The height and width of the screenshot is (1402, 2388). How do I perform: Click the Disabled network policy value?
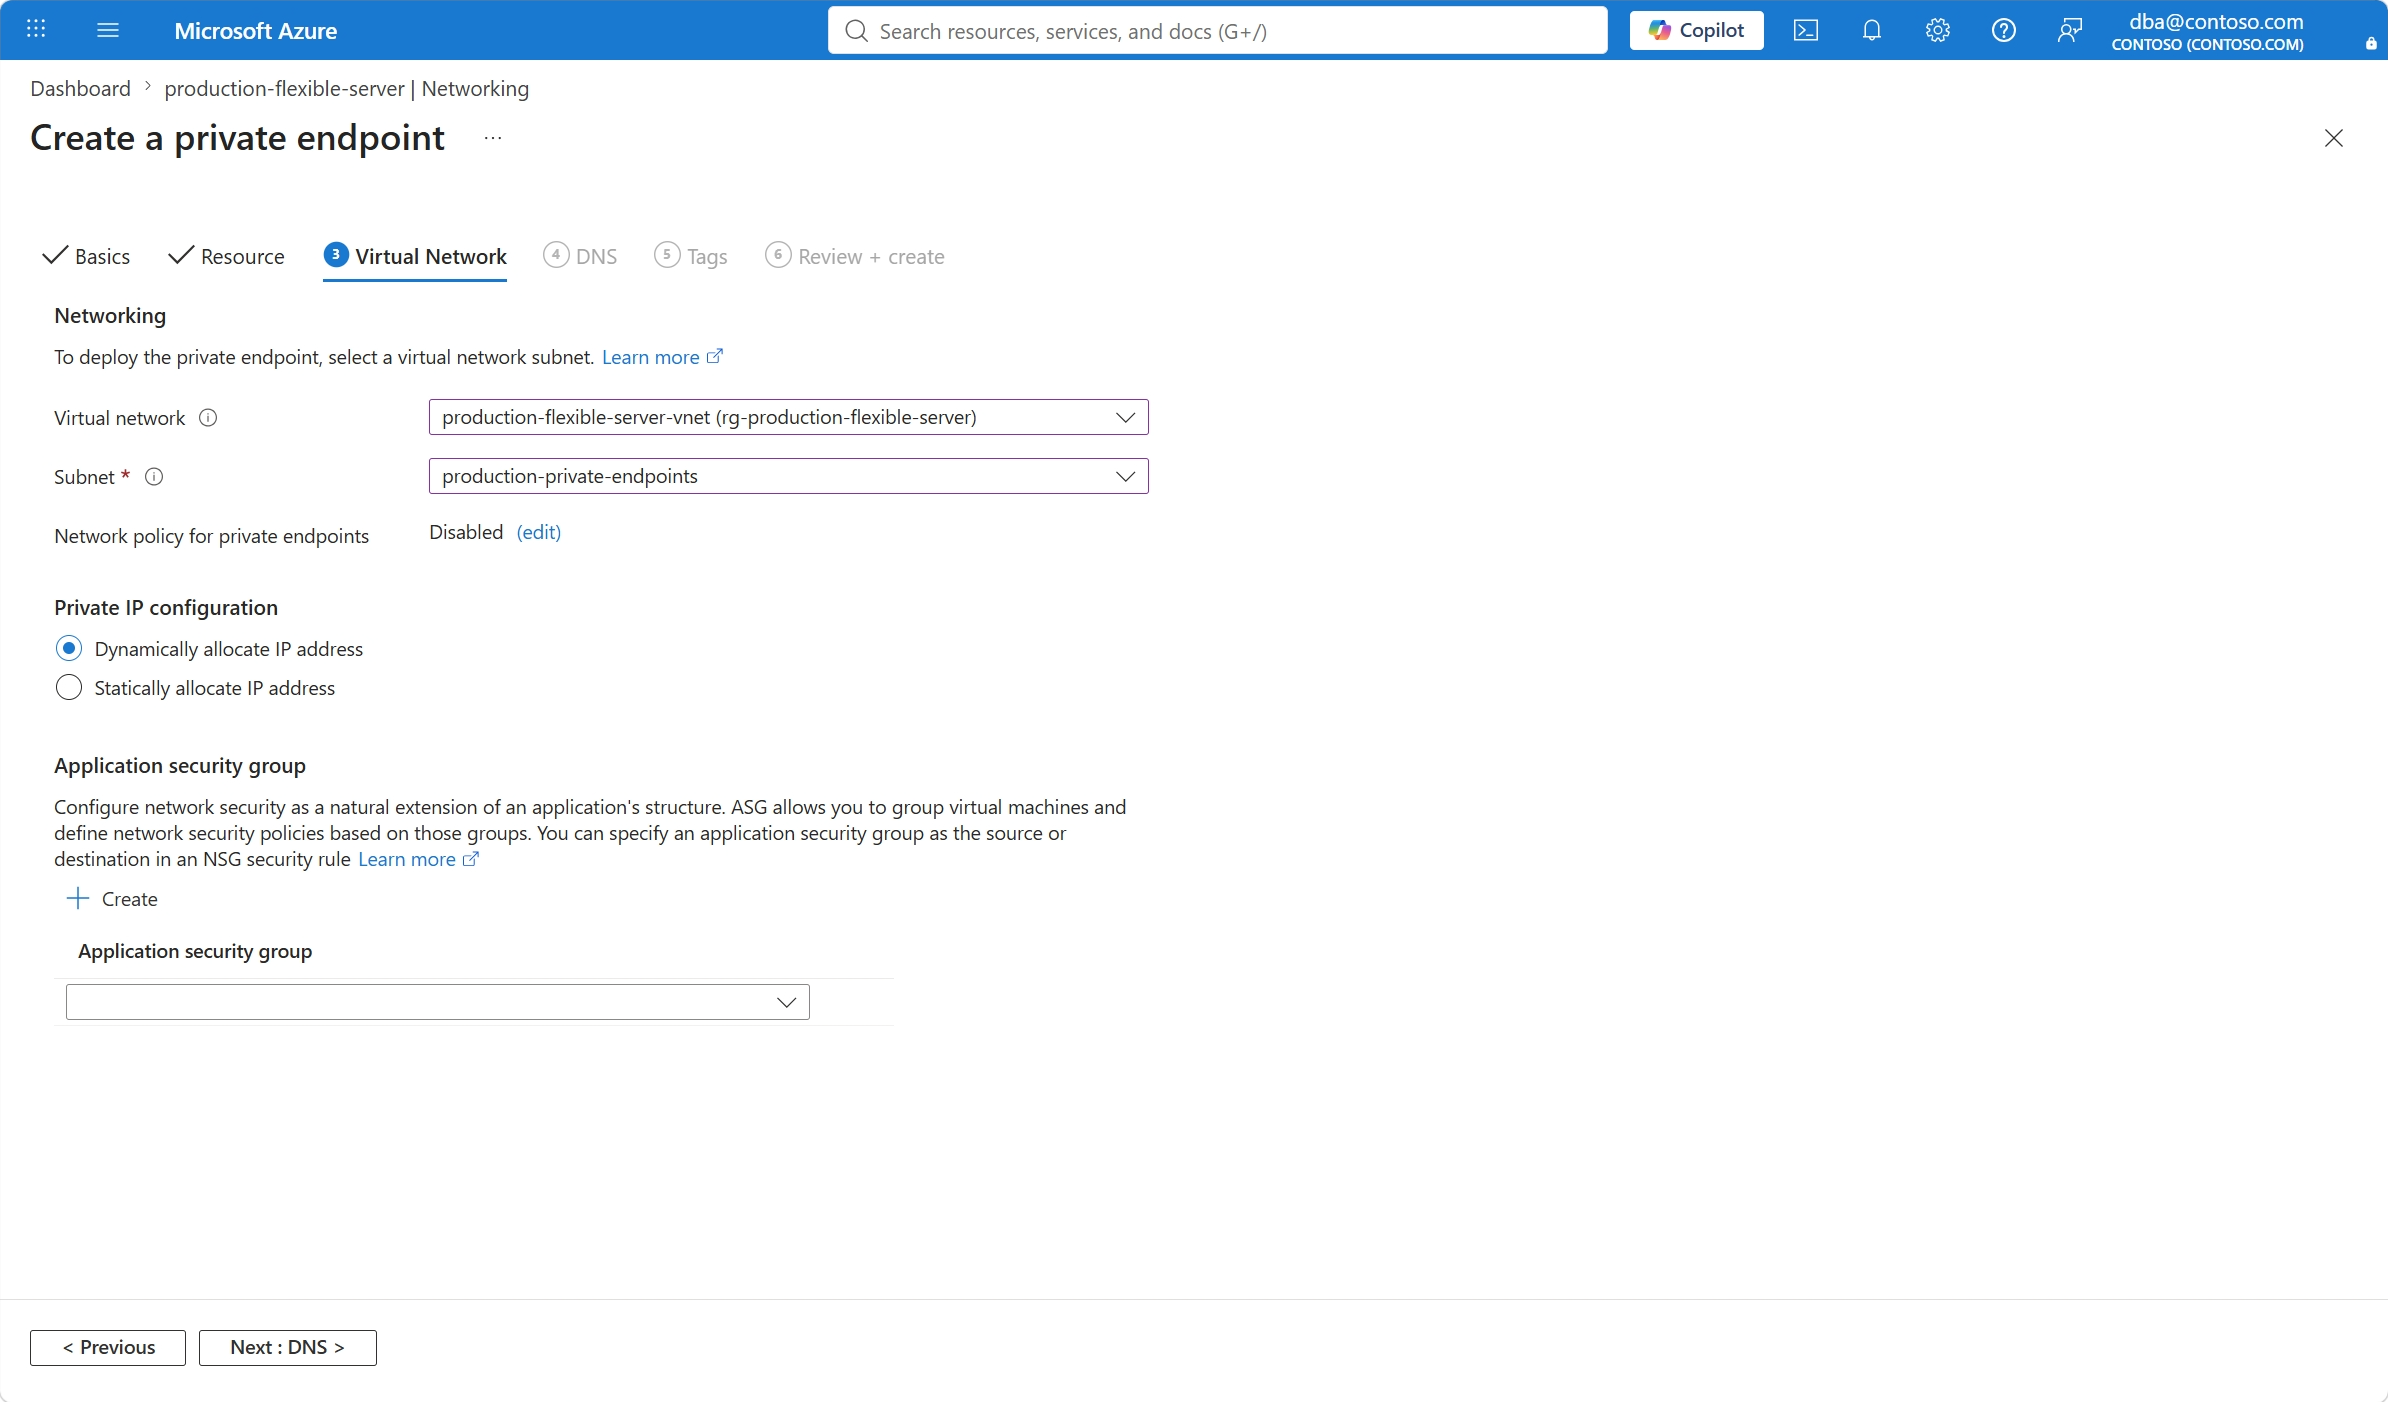point(466,532)
